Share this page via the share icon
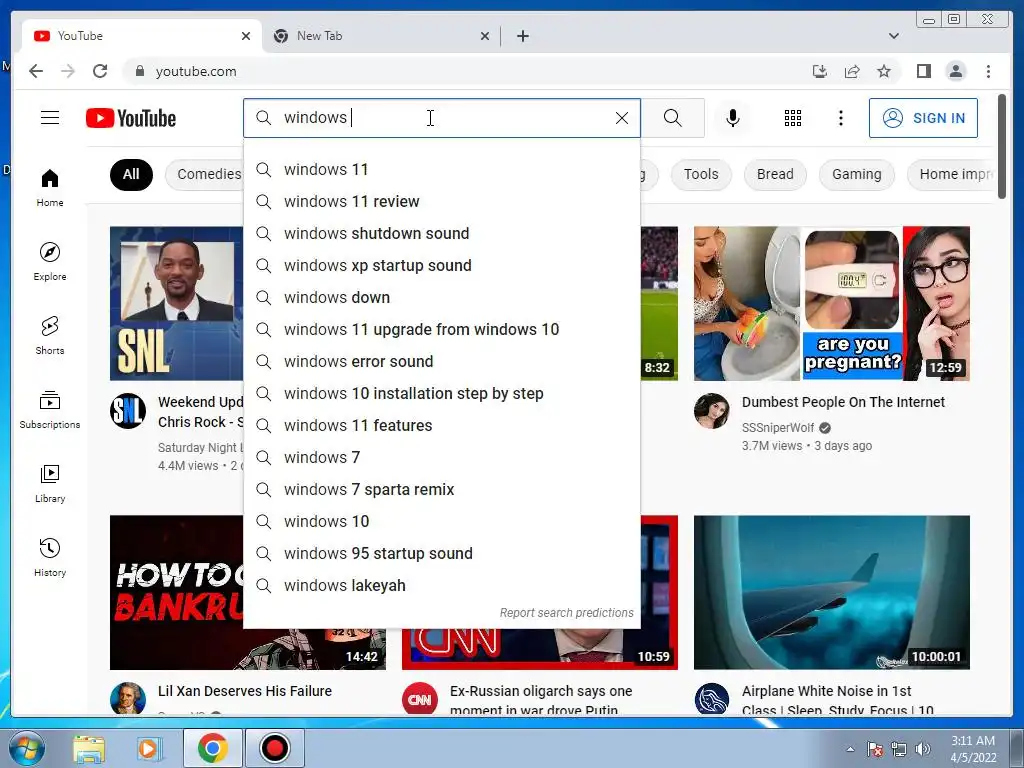The width and height of the screenshot is (1024, 768). click(x=852, y=71)
